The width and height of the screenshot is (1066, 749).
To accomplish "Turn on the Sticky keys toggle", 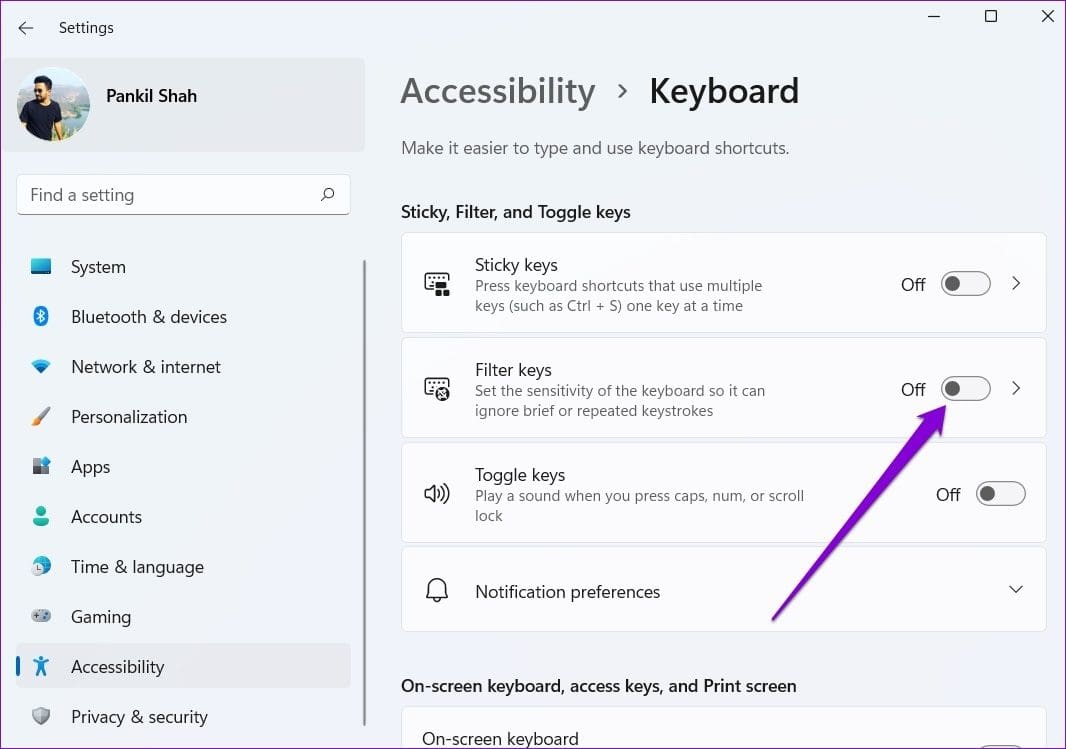I will (x=965, y=284).
